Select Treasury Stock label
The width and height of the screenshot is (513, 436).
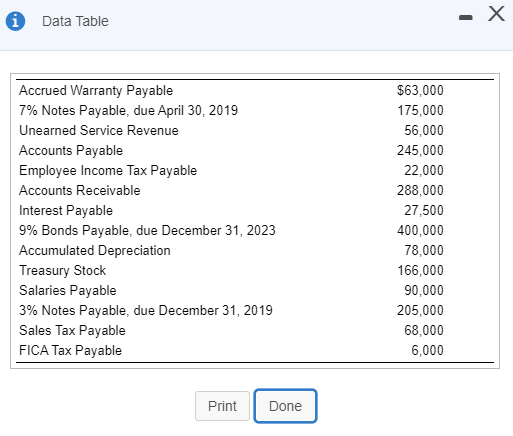pos(62,271)
